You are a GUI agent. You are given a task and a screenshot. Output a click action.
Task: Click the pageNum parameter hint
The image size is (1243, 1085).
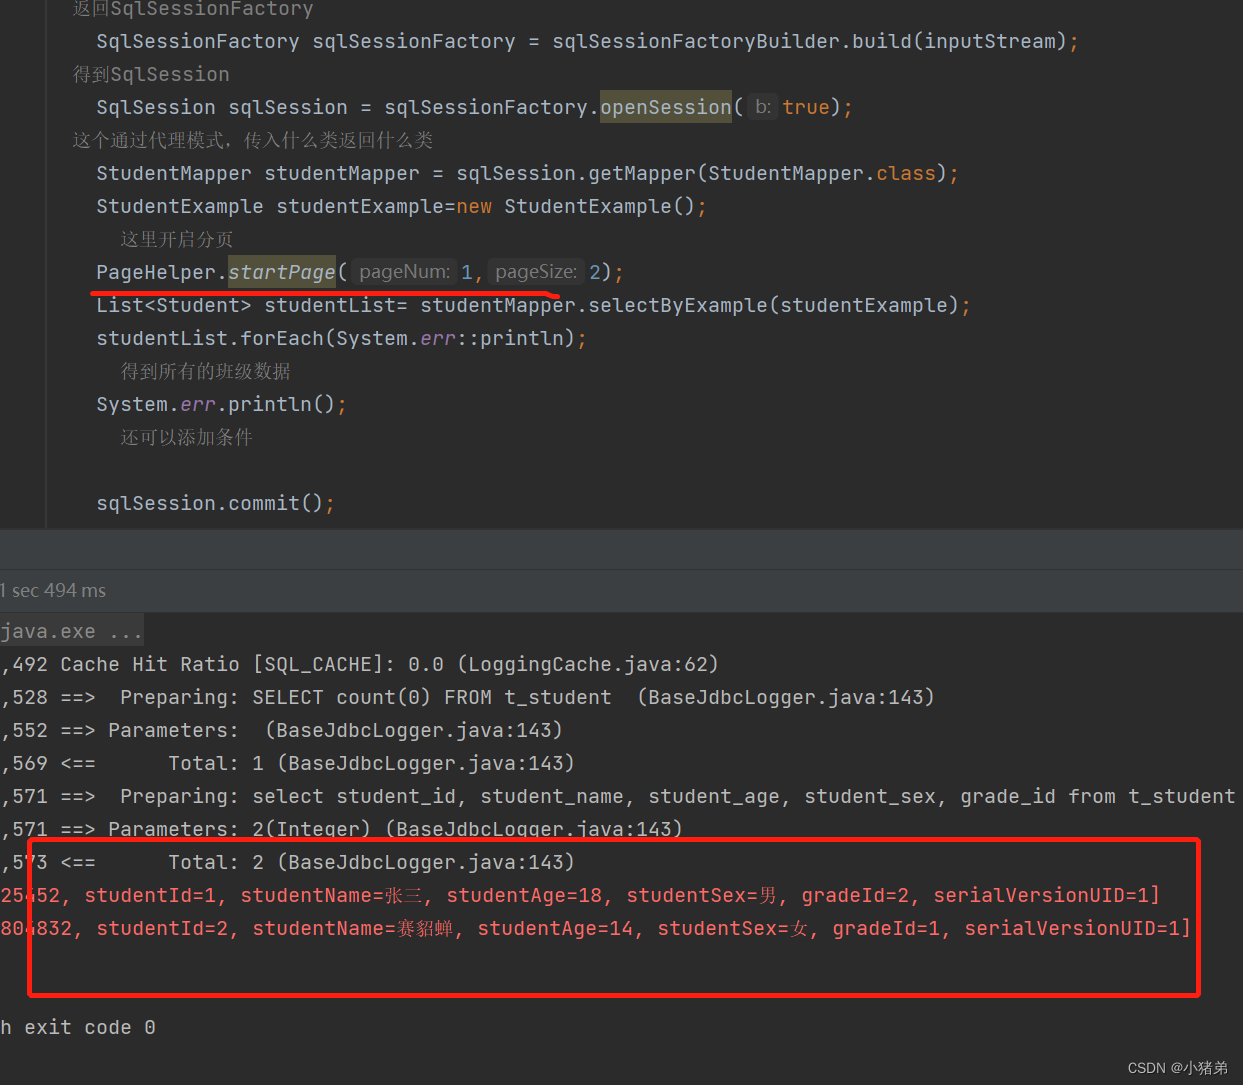404,272
